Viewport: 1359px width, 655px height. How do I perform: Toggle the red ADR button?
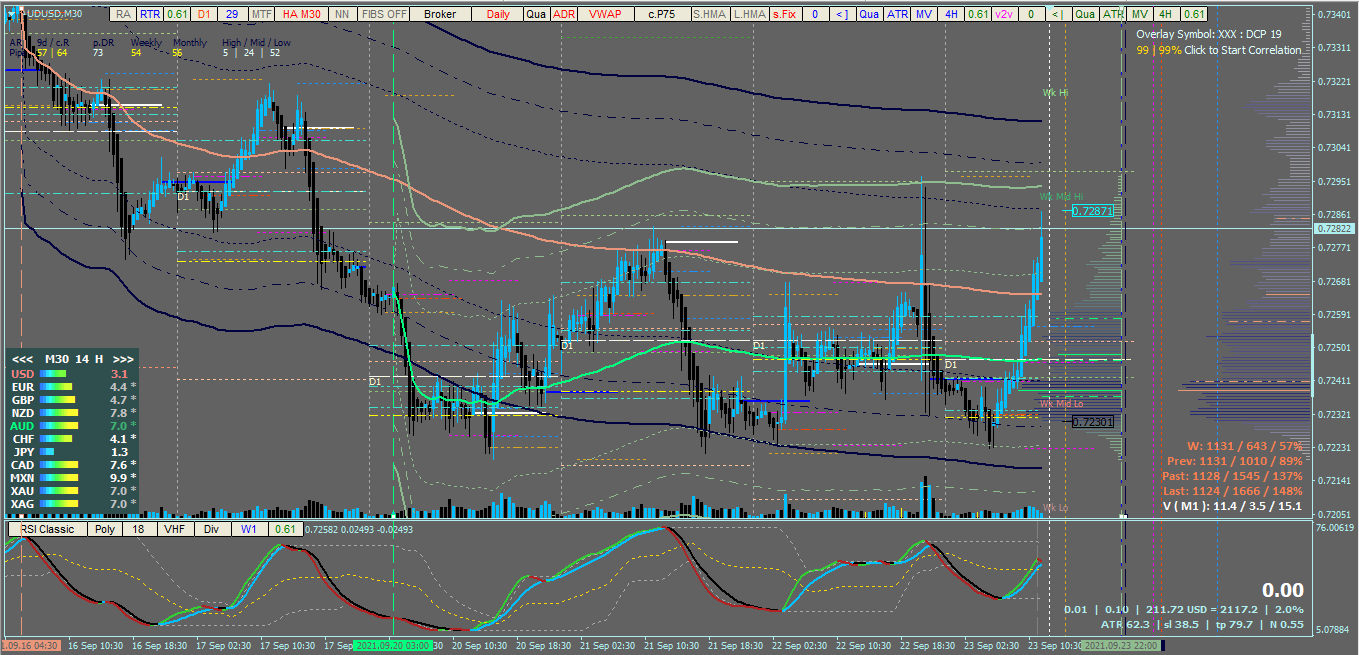pyautogui.click(x=563, y=14)
